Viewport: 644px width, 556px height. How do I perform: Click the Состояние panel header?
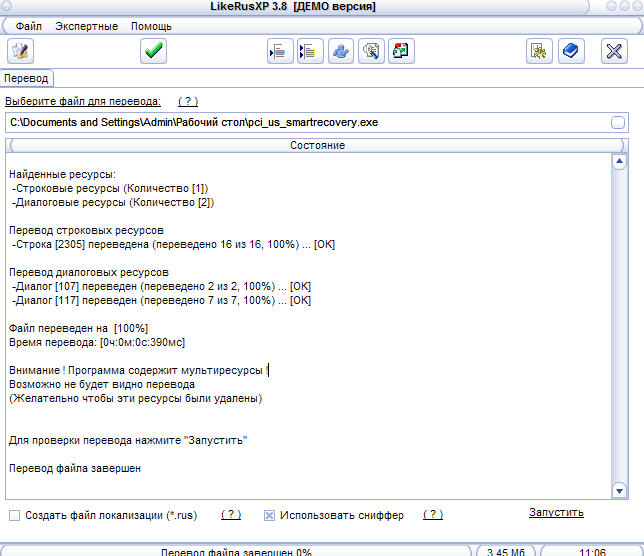(x=317, y=145)
